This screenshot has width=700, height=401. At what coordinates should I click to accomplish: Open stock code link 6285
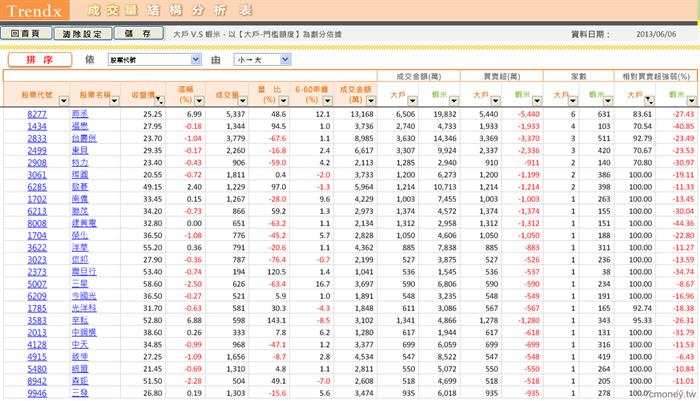point(37,187)
